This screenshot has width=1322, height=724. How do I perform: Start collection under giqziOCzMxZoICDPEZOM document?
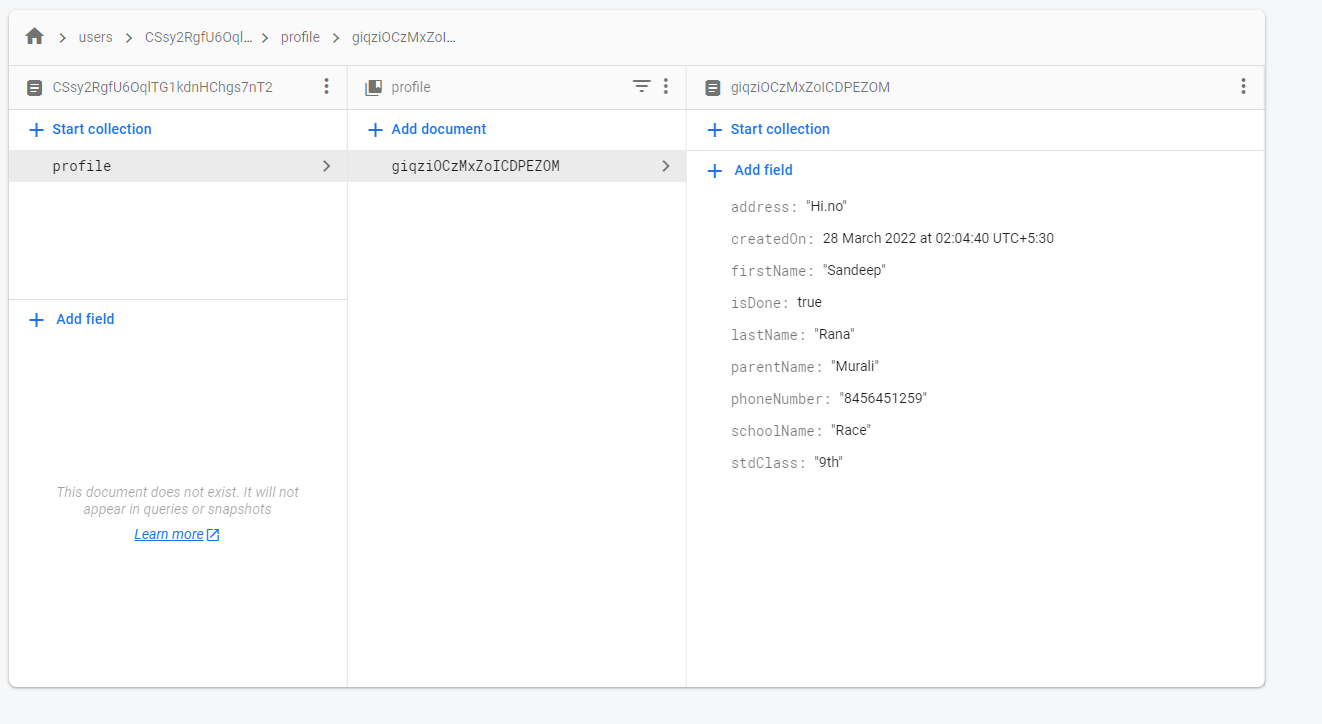pos(768,129)
